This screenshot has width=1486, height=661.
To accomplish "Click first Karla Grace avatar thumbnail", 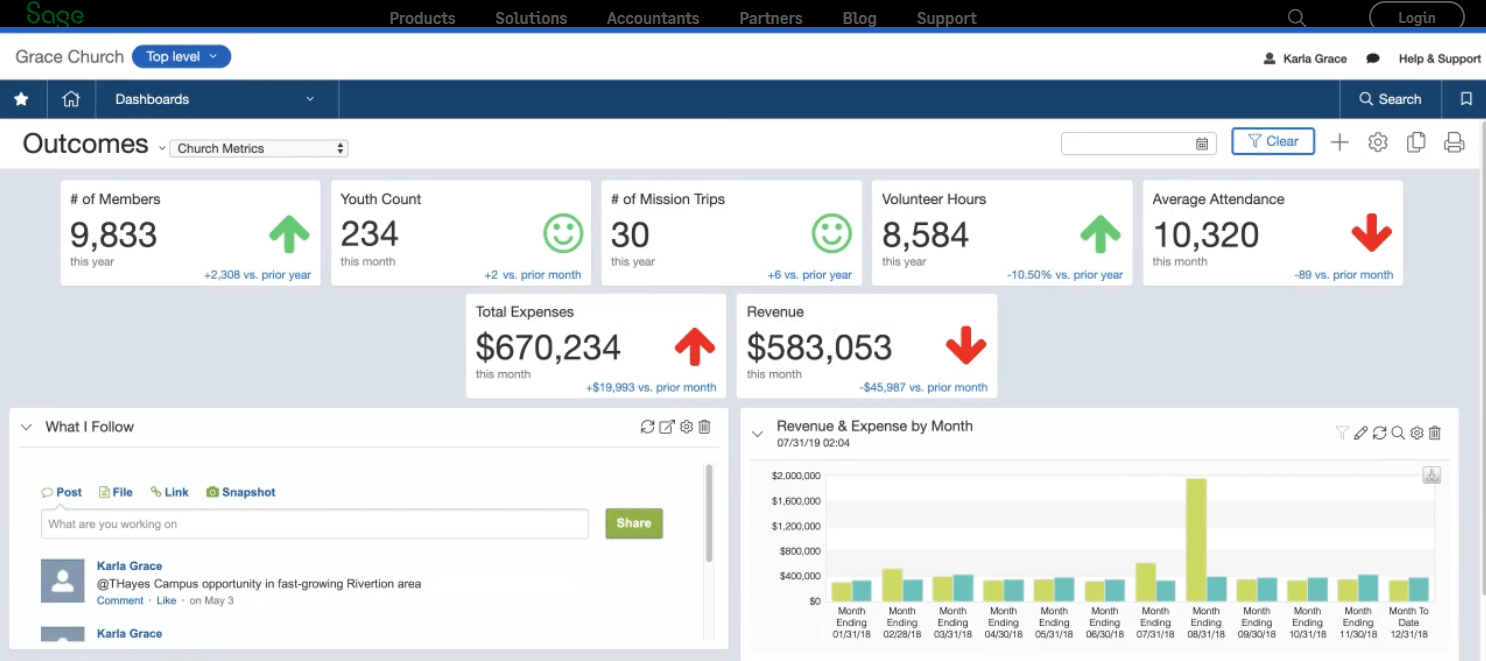I will tap(62, 581).
